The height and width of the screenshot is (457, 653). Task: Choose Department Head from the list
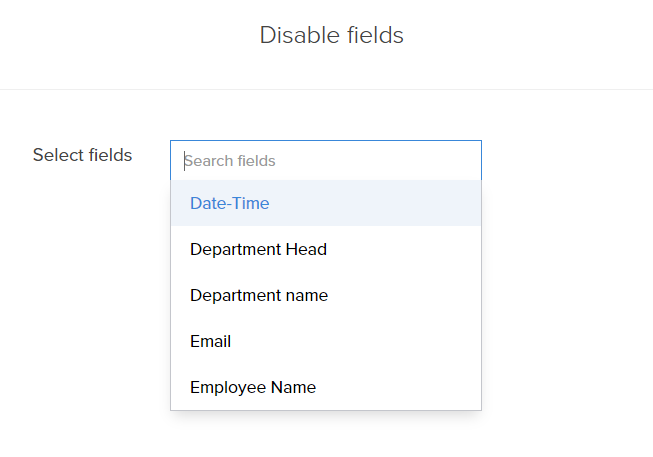click(258, 249)
